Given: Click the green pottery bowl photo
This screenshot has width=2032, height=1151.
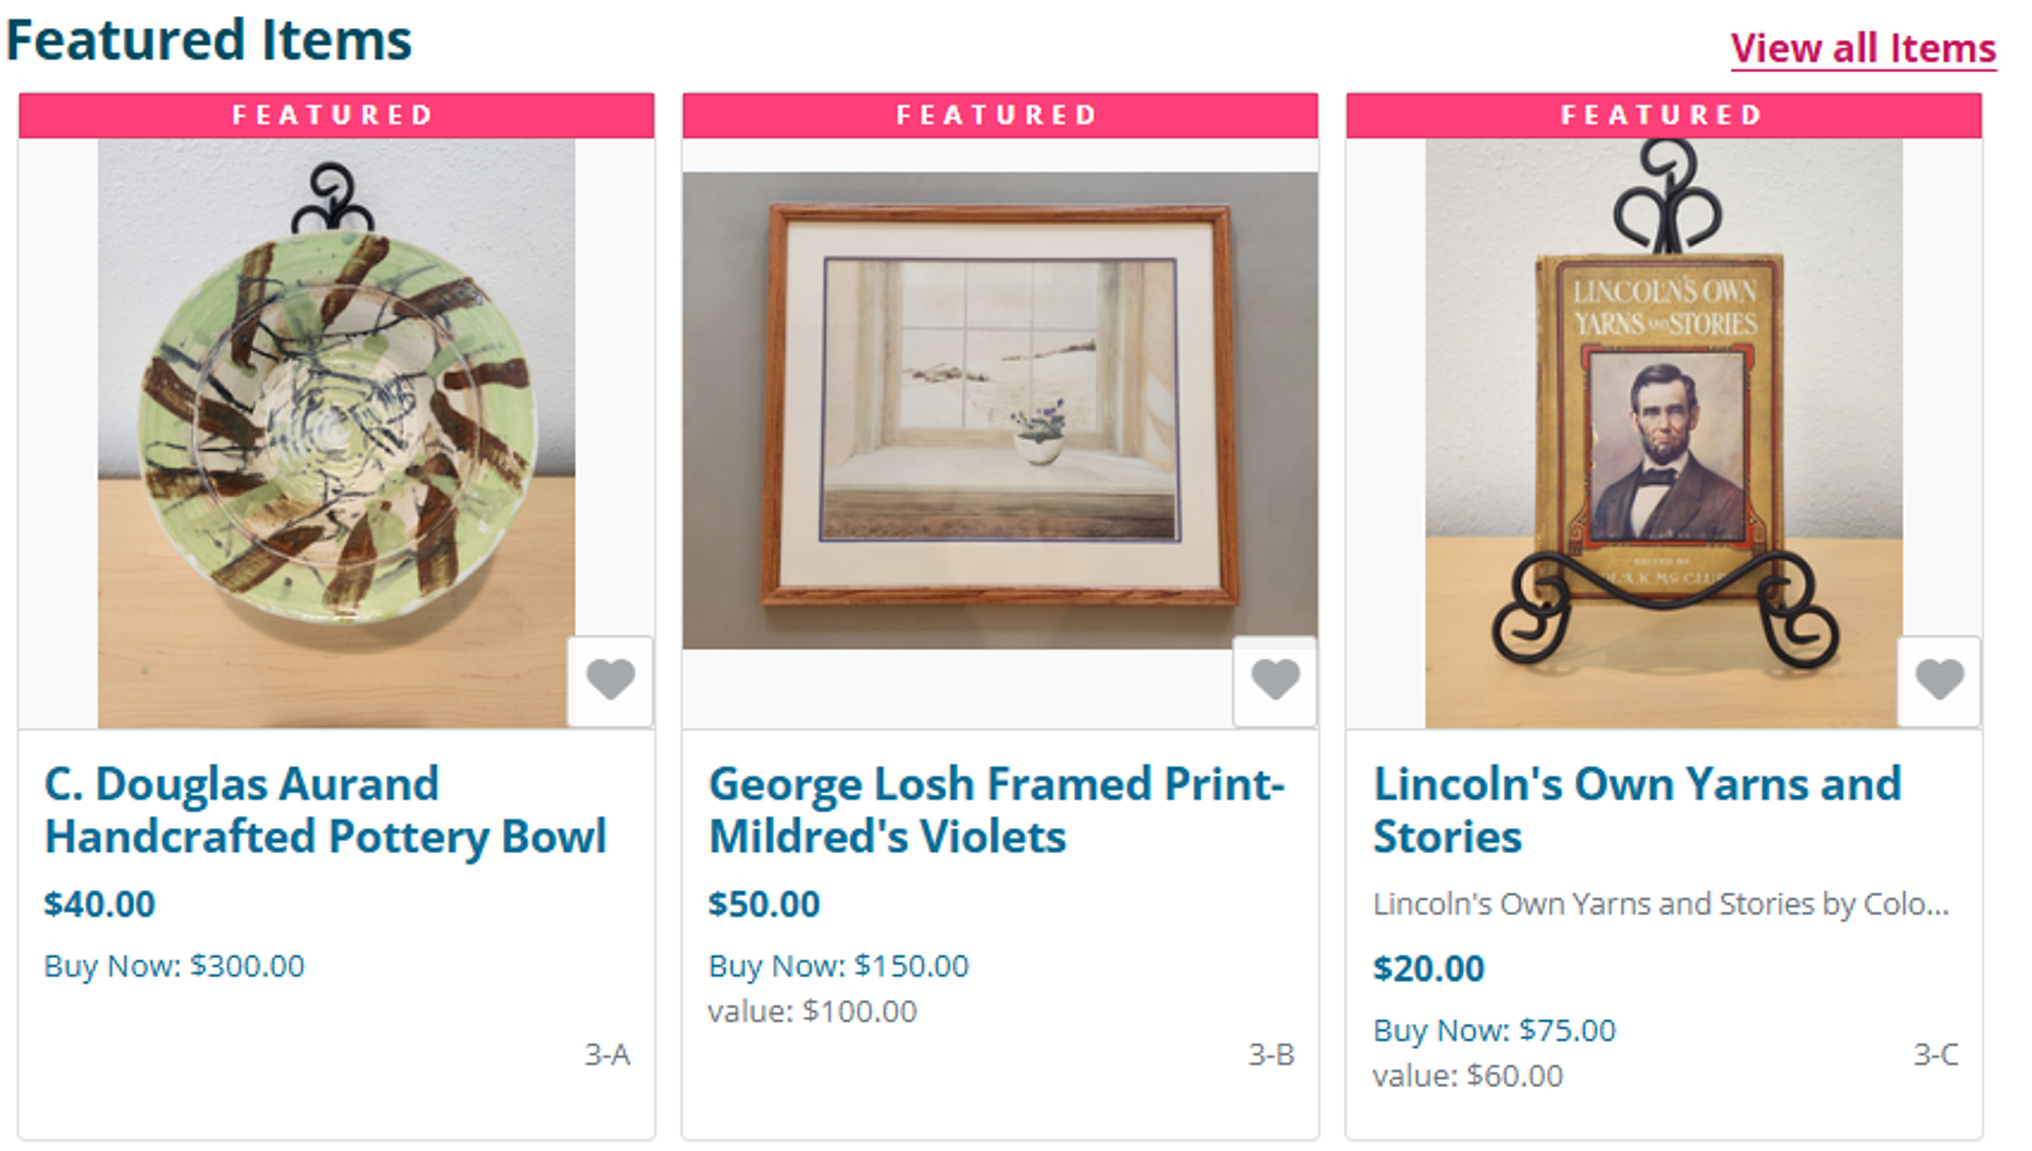Looking at the screenshot, I should (x=336, y=433).
